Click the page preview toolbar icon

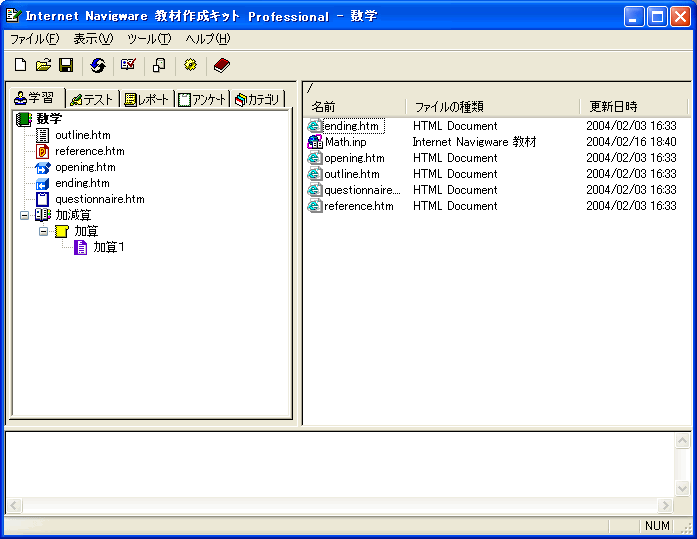tap(159, 65)
